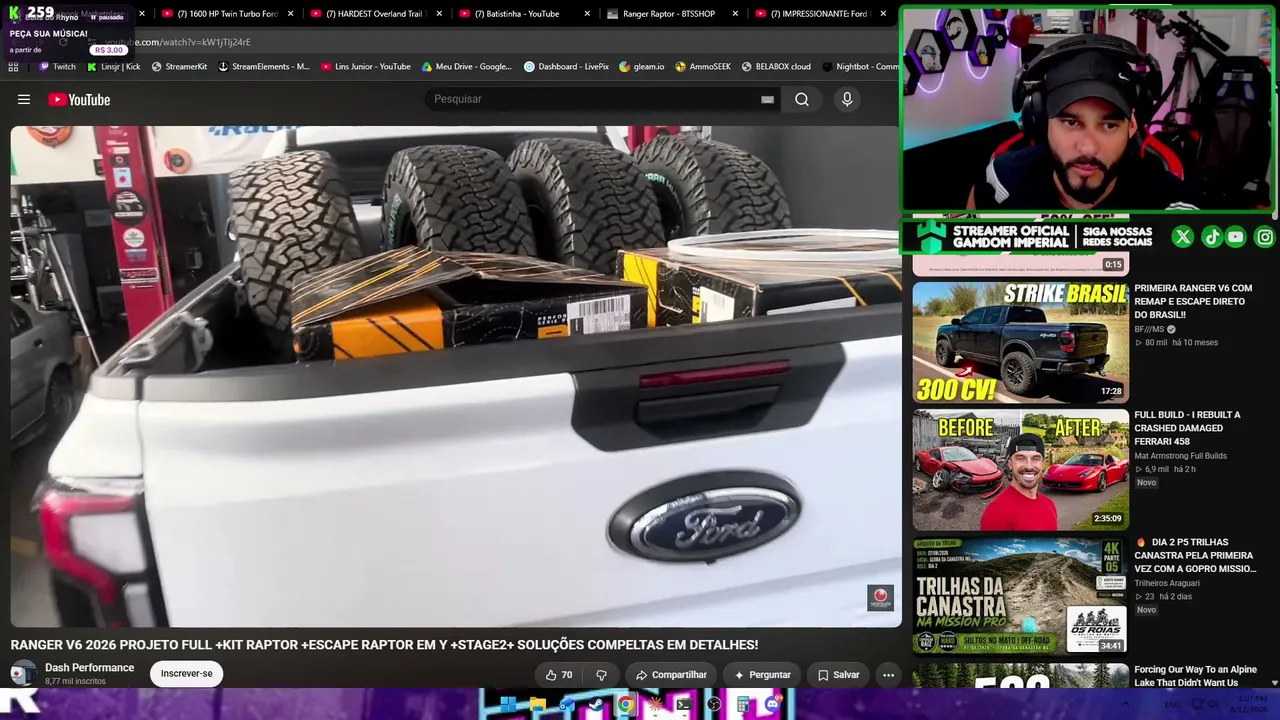Open Calculator from the taskbar
This screenshot has width=1280, height=720.
(x=743, y=705)
